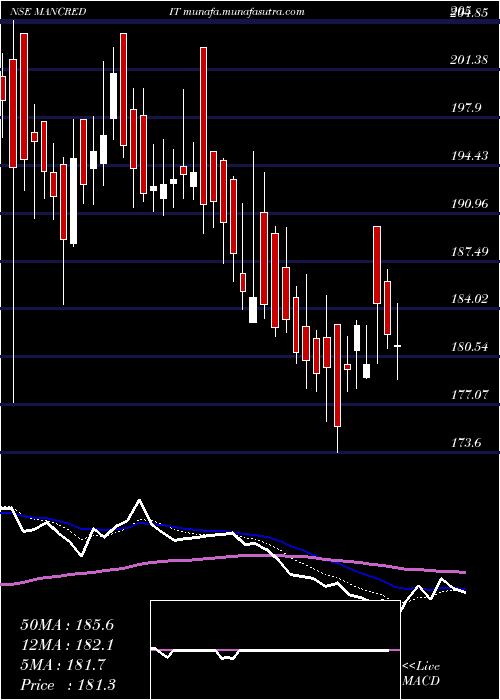The height and width of the screenshot is (700, 500).
Task: Click the 190.96 price axis label
Action: click(469, 204)
